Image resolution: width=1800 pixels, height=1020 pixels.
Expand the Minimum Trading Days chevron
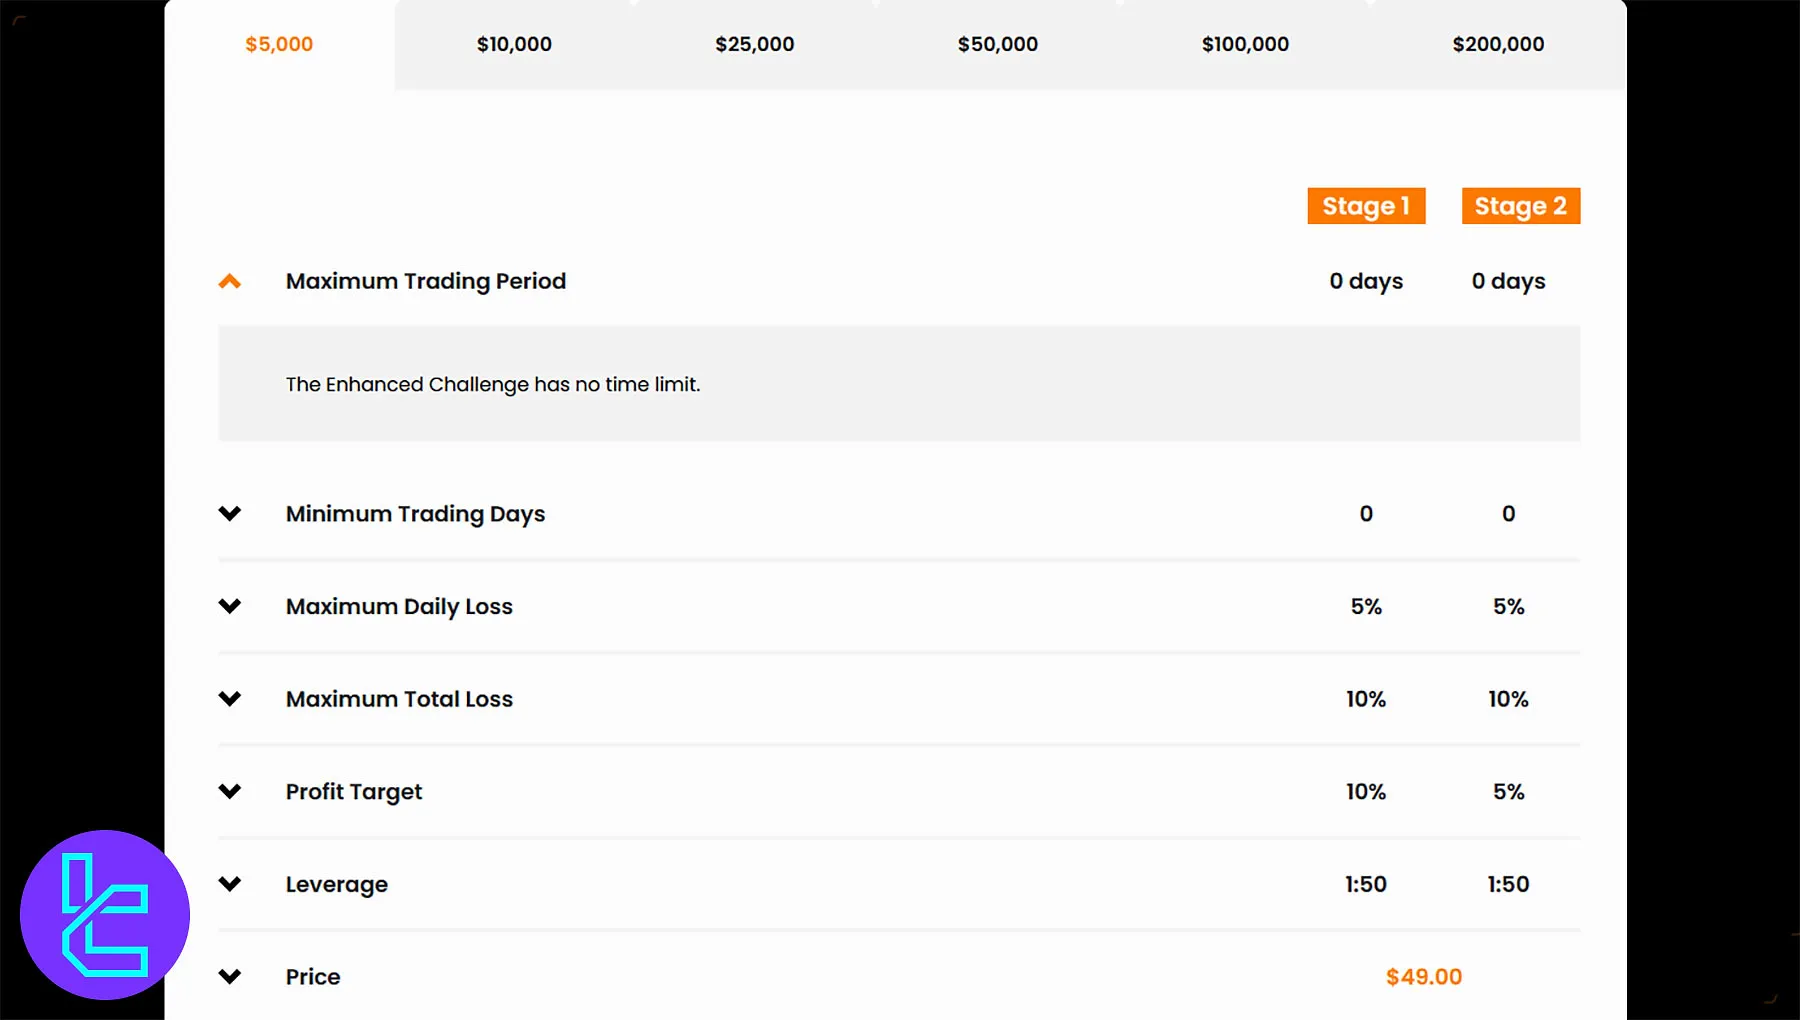pos(230,513)
